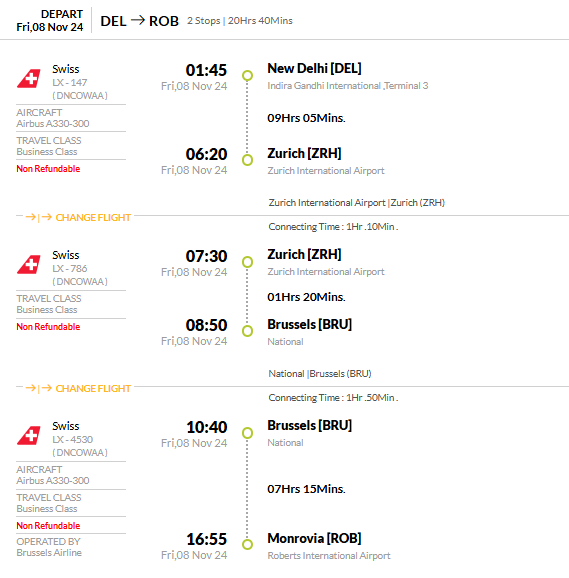Click Non Refundable under flight LX-786
This screenshot has width=569, height=578.
pyautogui.click(x=48, y=327)
